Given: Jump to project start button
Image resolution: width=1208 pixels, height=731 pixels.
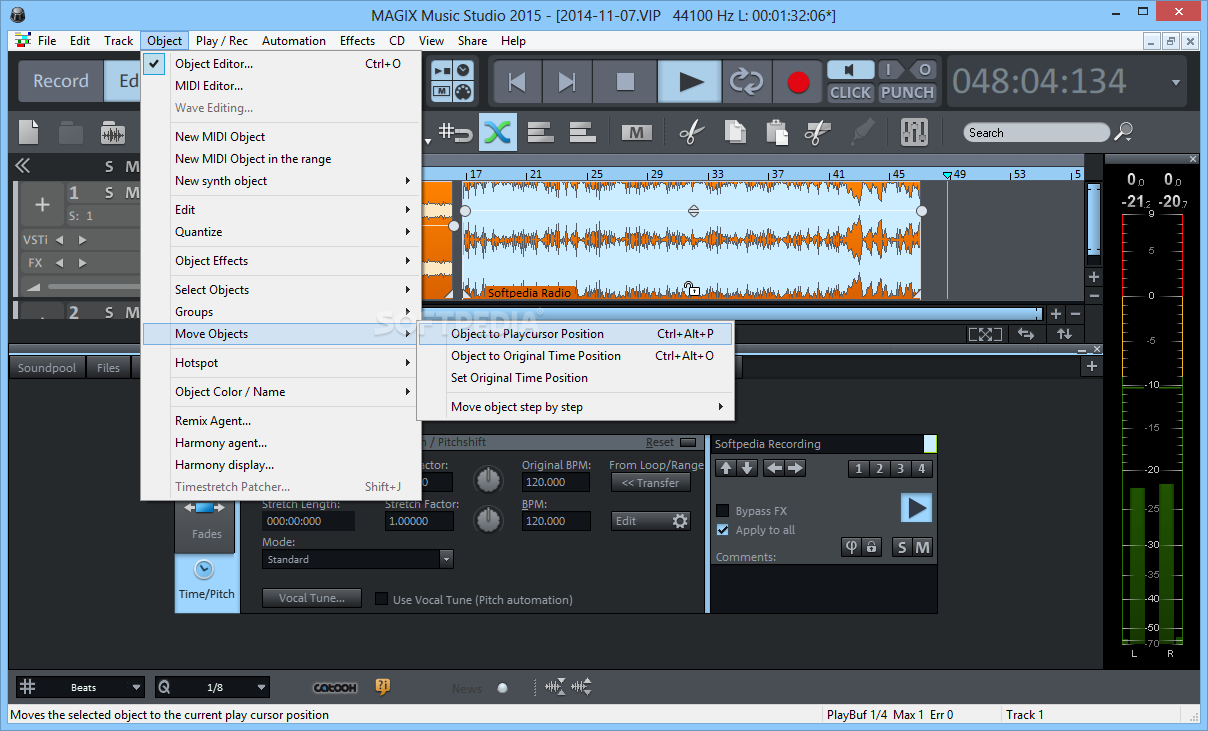Looking at the screenshot, I should point(517,82).
